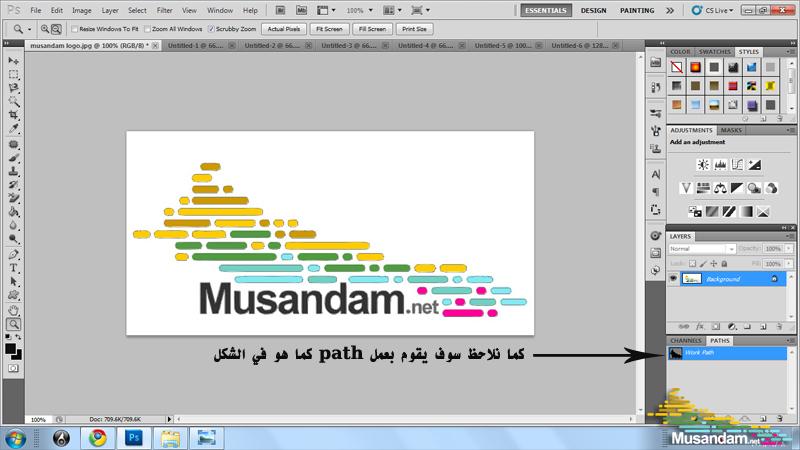
Task: Open the Window menu
Action: click(220, 10)
